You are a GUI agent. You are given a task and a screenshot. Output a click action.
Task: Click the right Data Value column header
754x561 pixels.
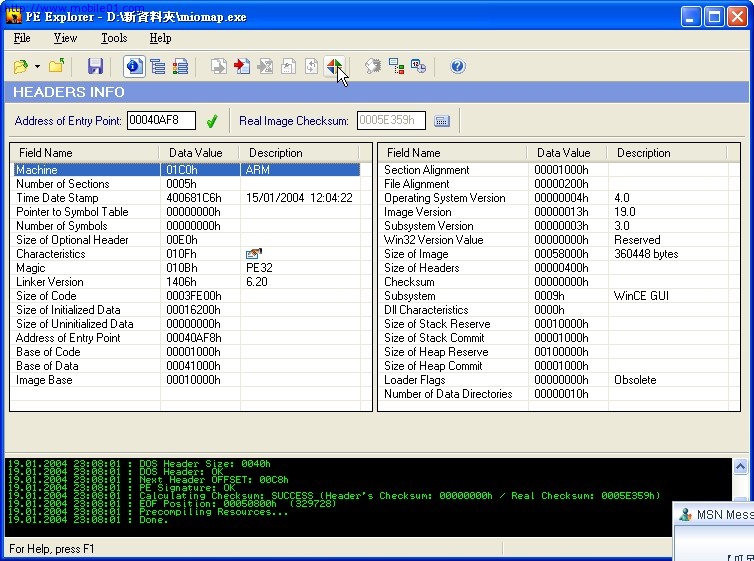click(567, 153)
